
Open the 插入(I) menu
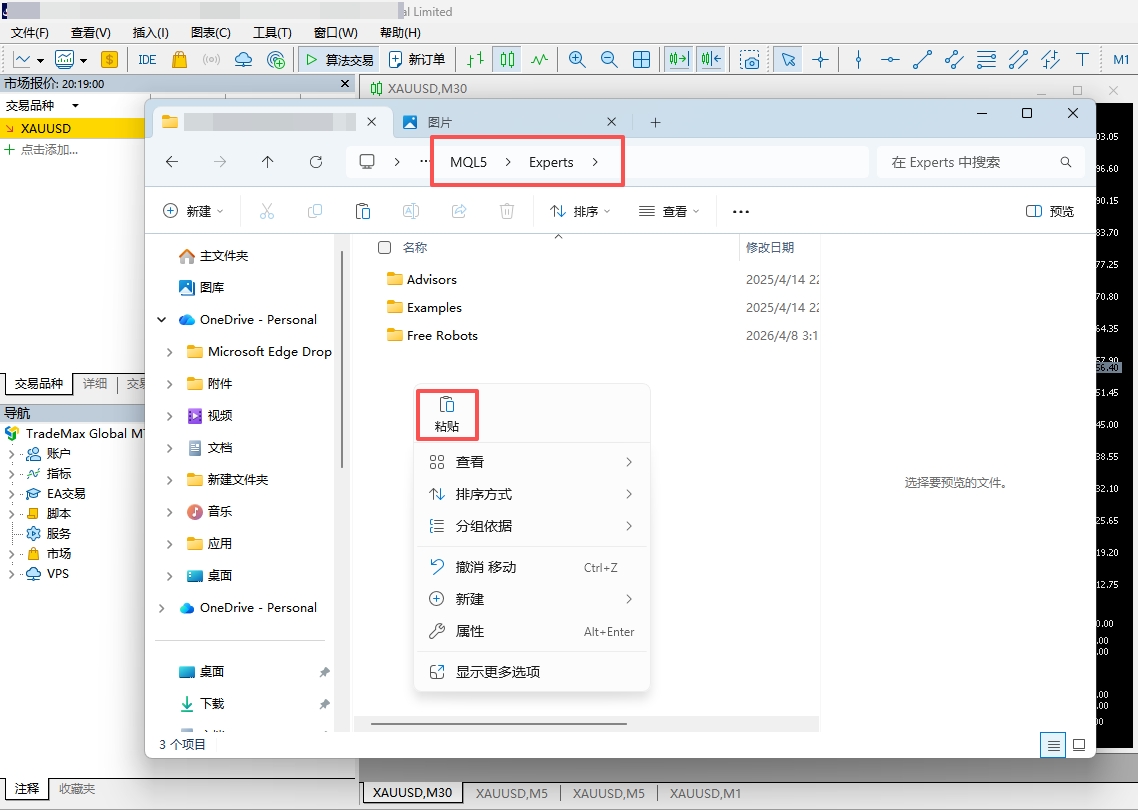point(151,33)
